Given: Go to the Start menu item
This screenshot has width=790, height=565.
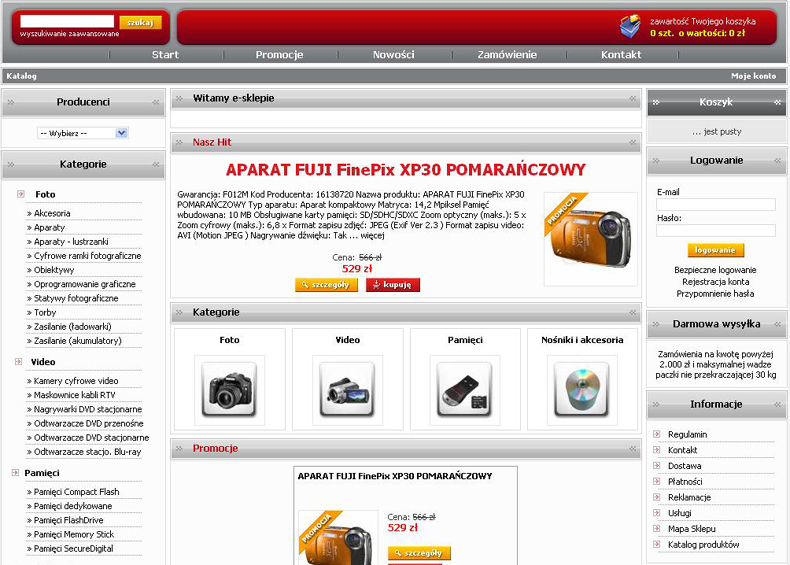Looking at the screenshot, I should [x=165, y=54].
